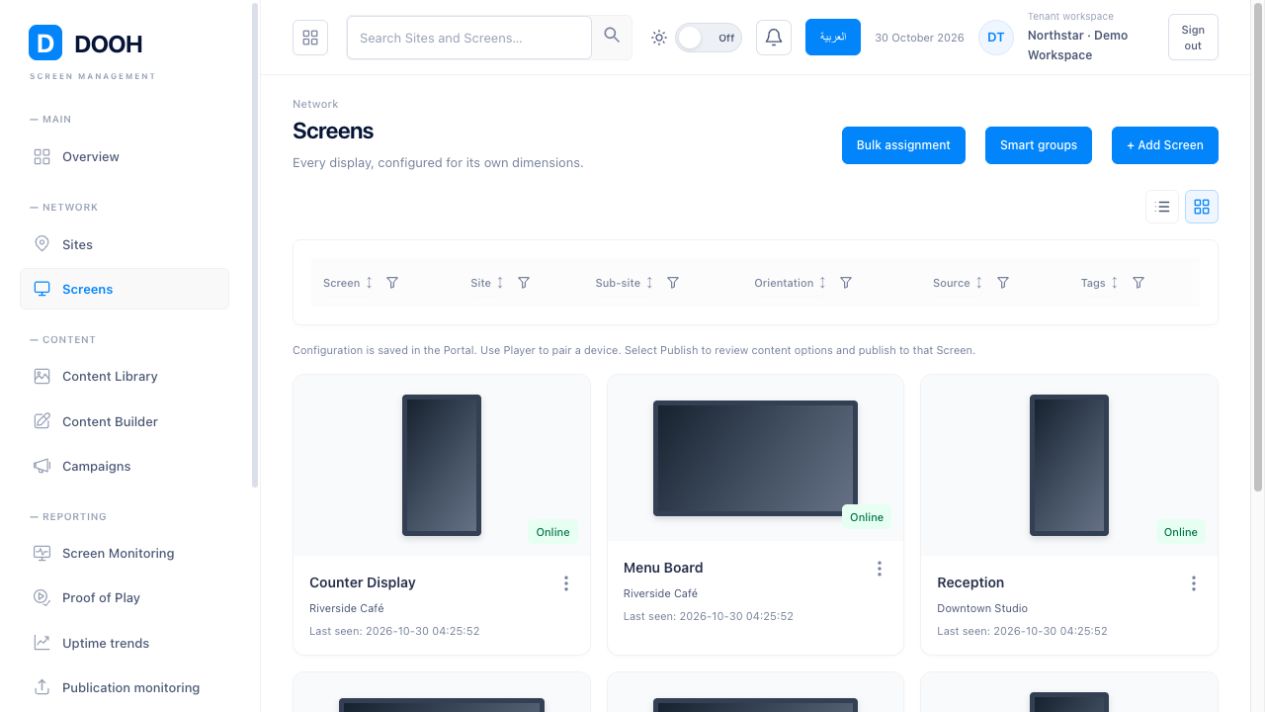Filter the Sub-site column

pos(673,283)
